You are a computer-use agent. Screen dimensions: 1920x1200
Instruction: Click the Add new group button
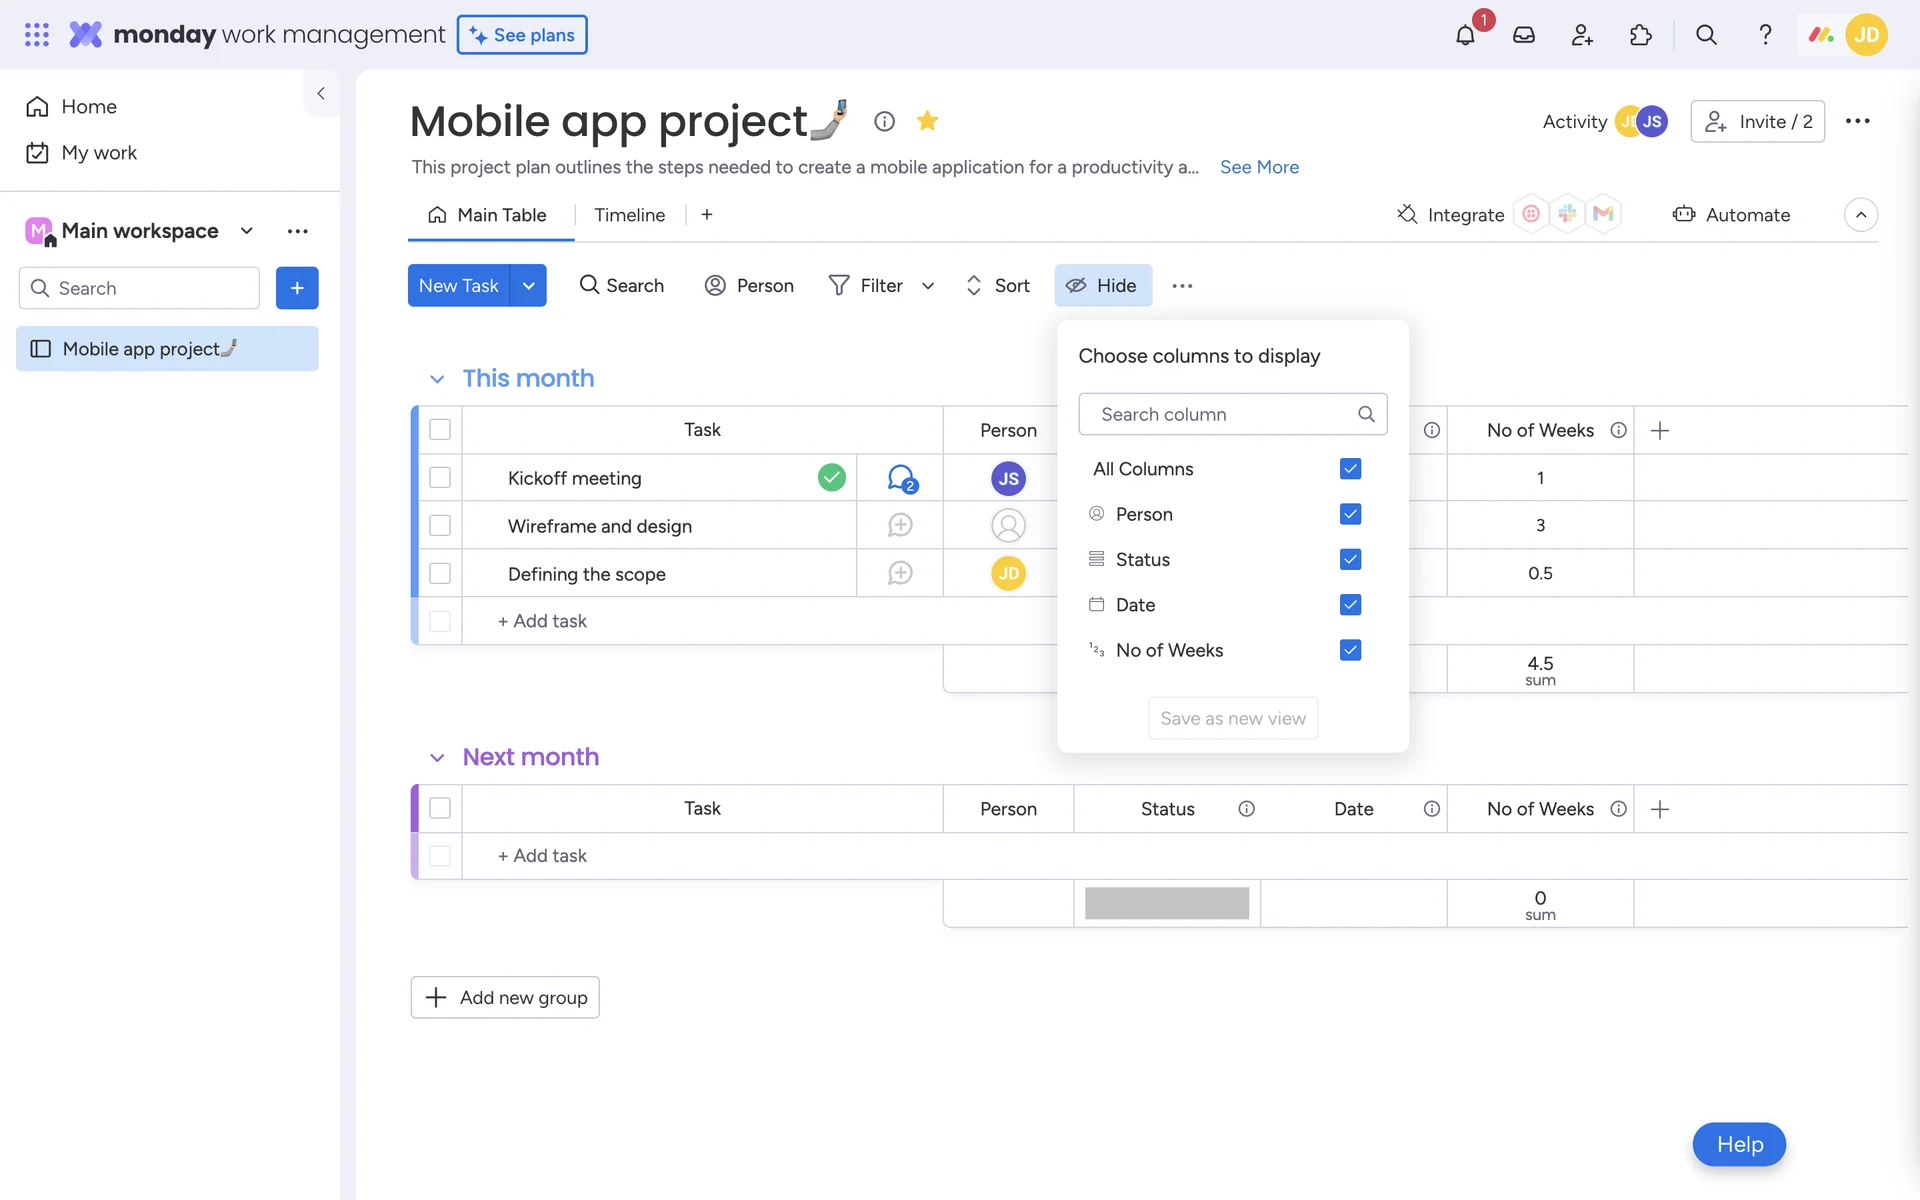pyautogui.click(x=505, y=997)
